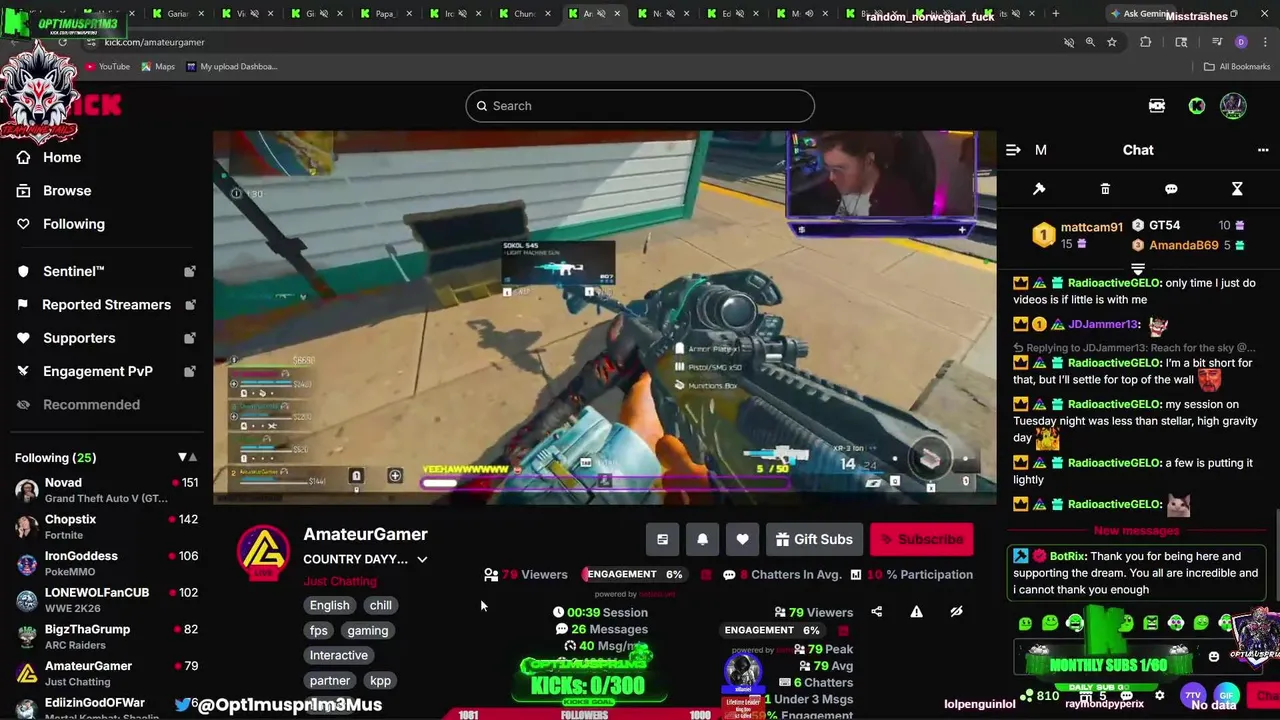Open Engagement PvP page

(x=97, y=371)
